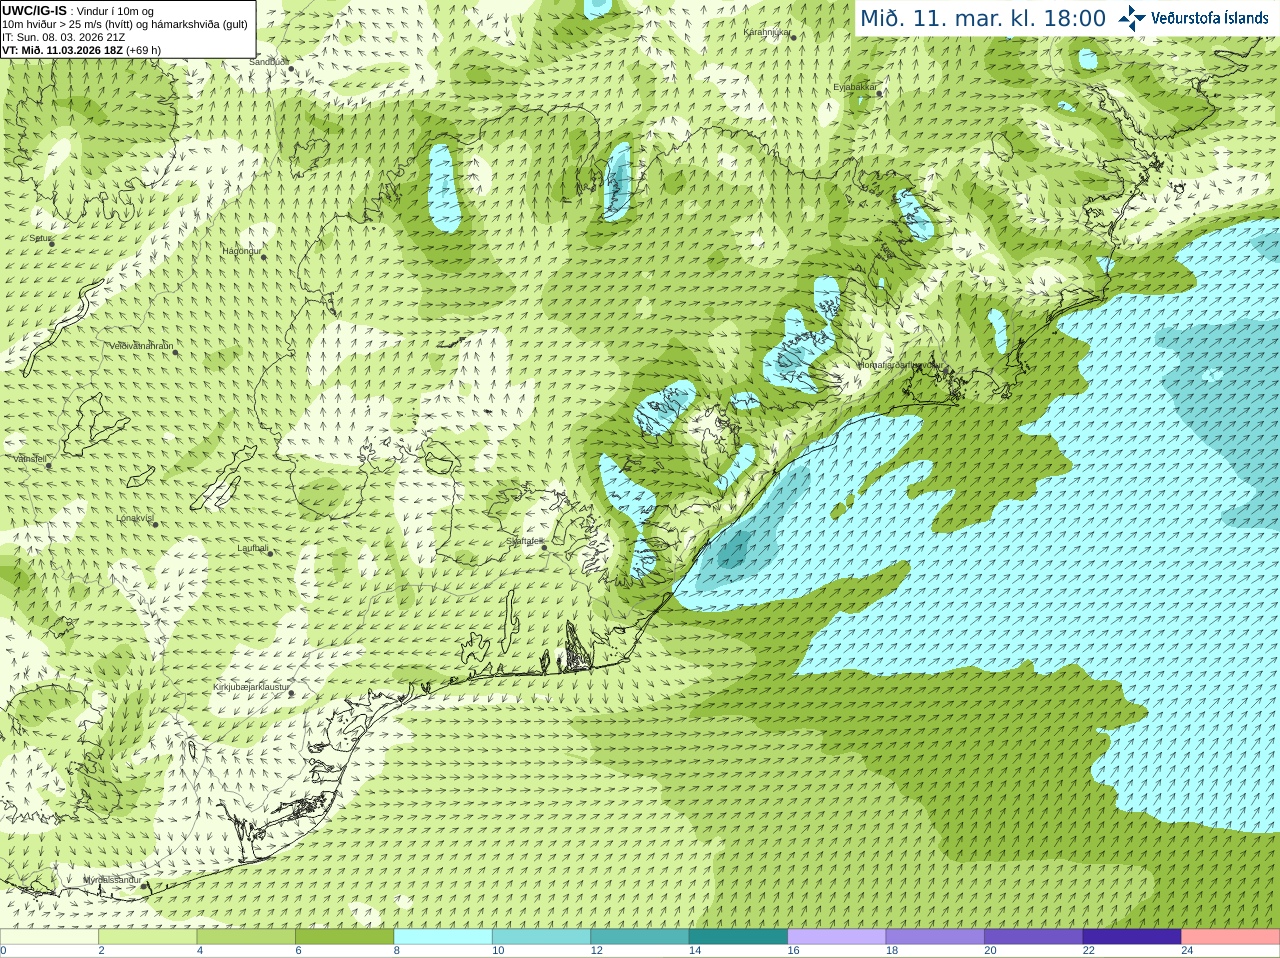Click the 12–14 m/s teal legend swatch
The height and width of the screenshot is (958, 1280).
[640, 937]
